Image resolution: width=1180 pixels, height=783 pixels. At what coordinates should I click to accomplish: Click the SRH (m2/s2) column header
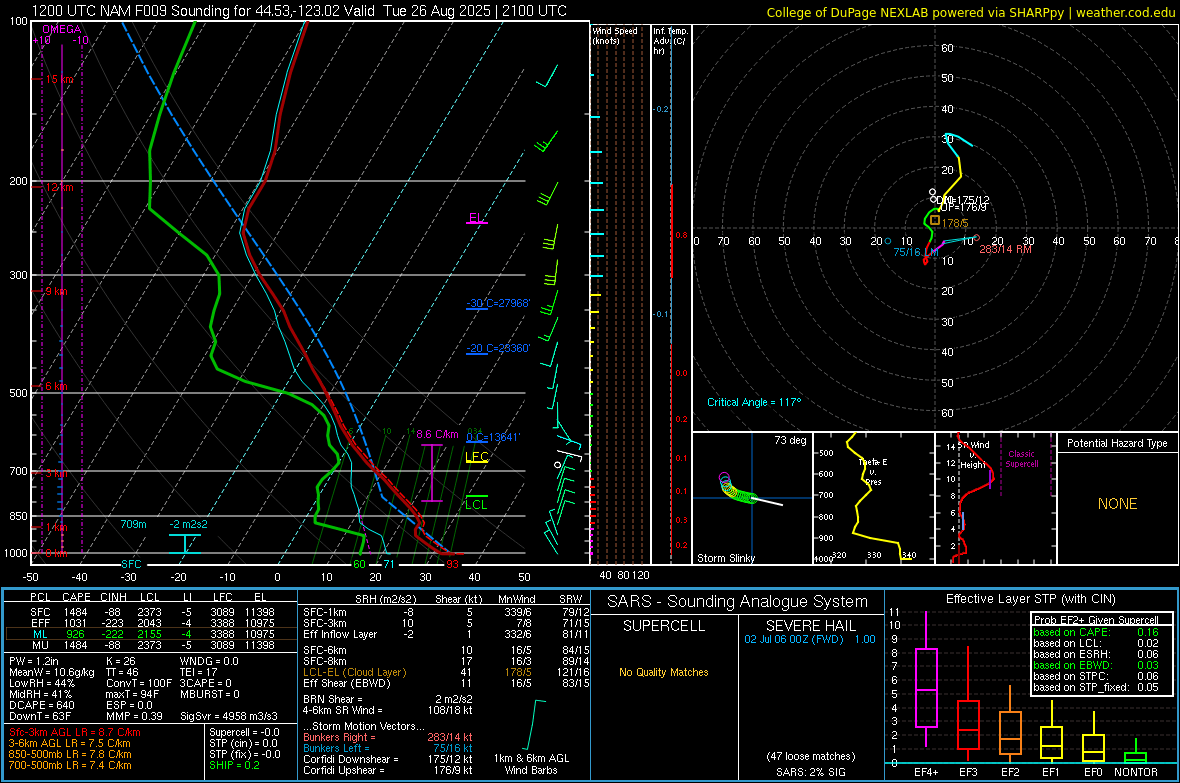point(385,599)
